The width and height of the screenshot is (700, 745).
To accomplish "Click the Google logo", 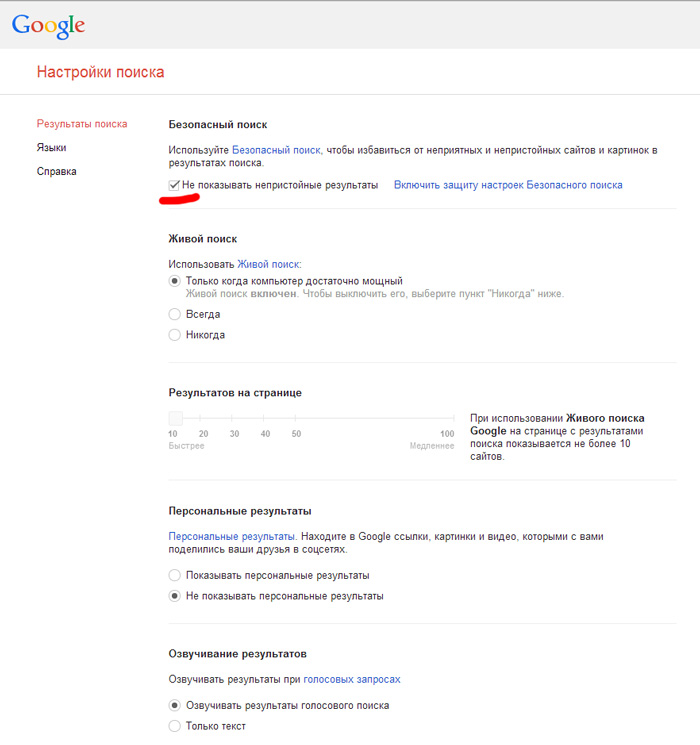I will [48, 26].
